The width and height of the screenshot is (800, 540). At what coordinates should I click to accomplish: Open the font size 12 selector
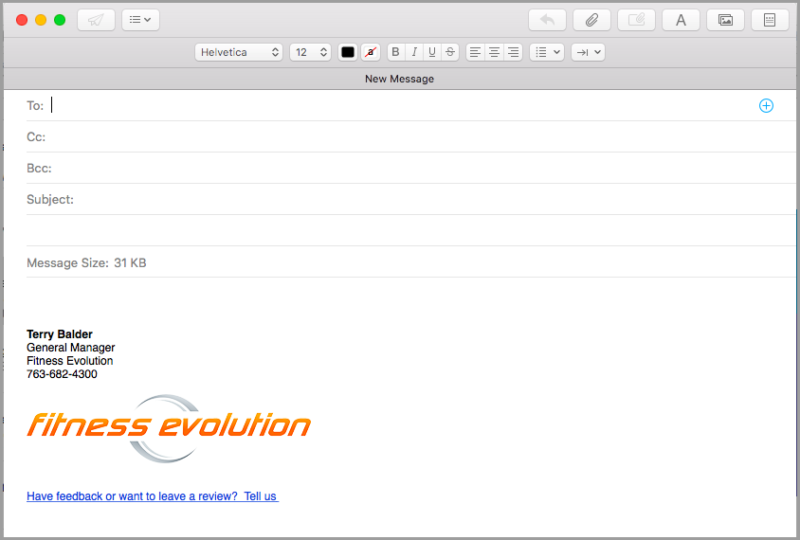click(310, 52)
